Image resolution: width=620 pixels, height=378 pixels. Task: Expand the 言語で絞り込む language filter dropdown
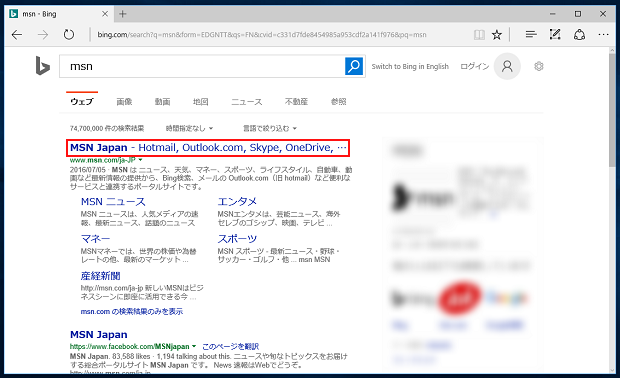coord(270,128)
